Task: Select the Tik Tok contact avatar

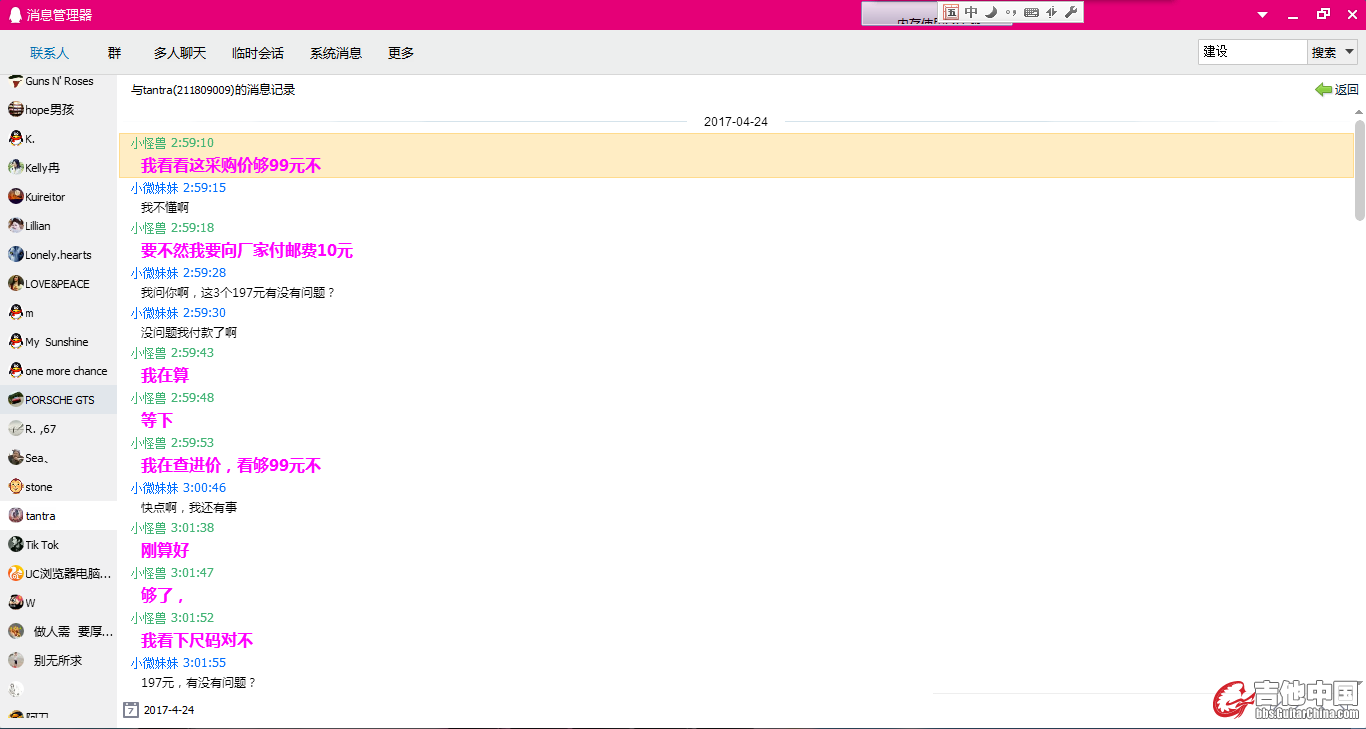Action: point(16,545)
